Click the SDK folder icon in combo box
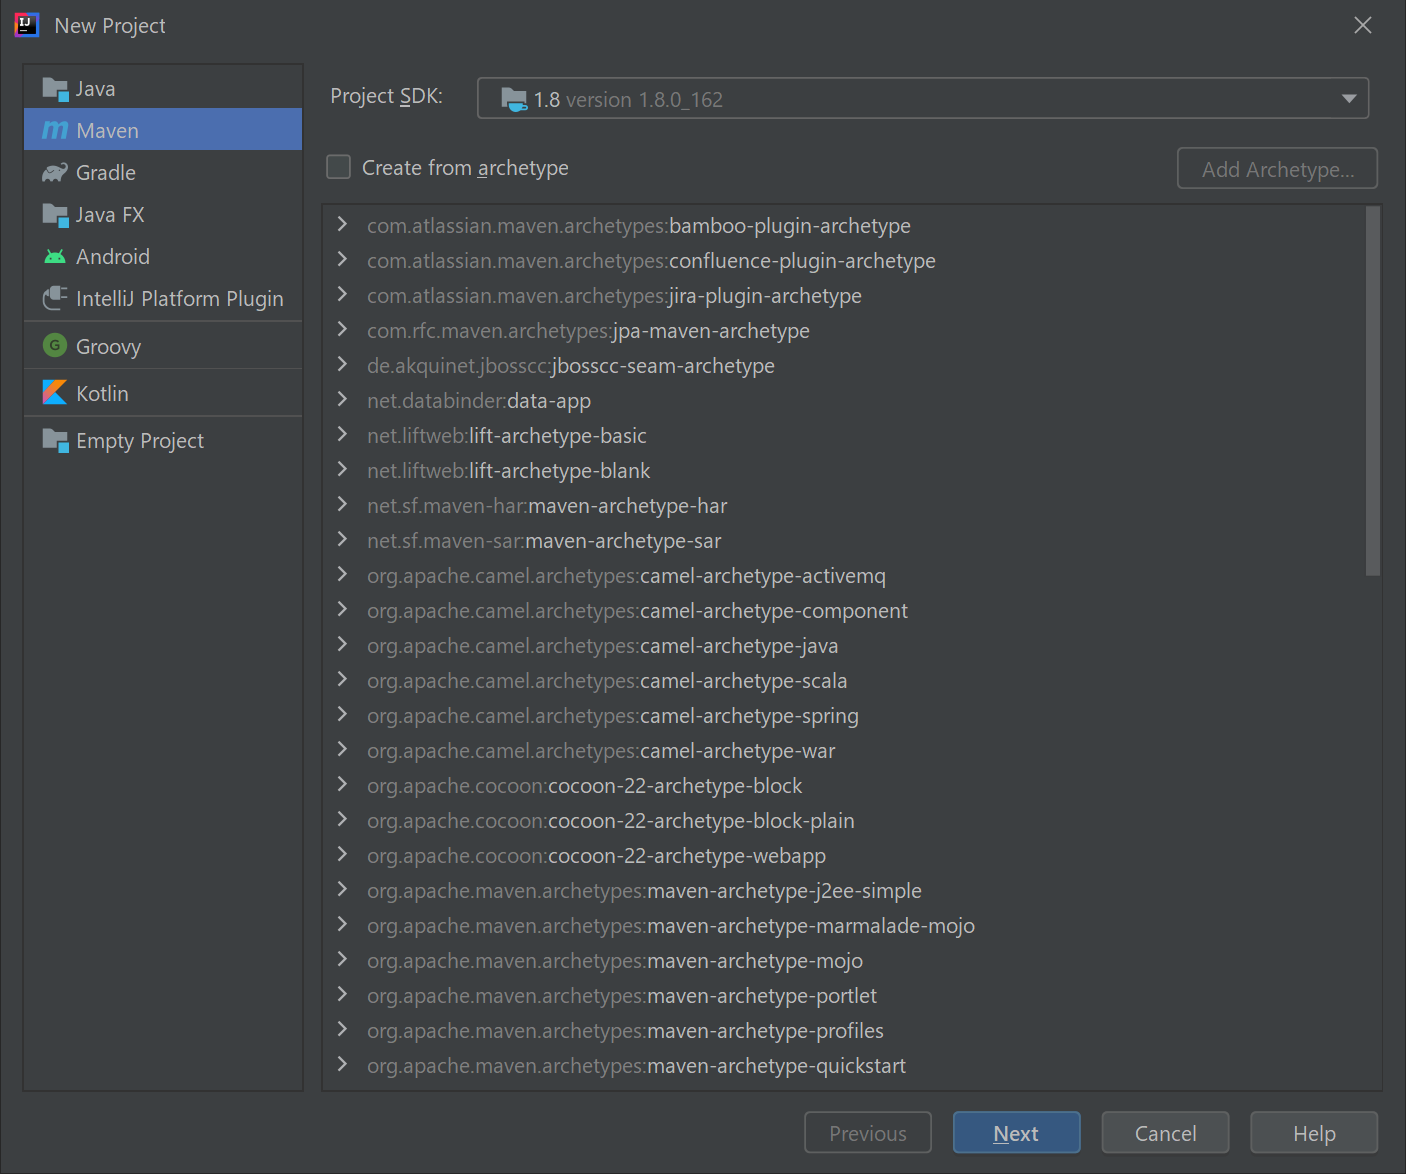Screen dimensions: 1406x1174 click(514, 99)
